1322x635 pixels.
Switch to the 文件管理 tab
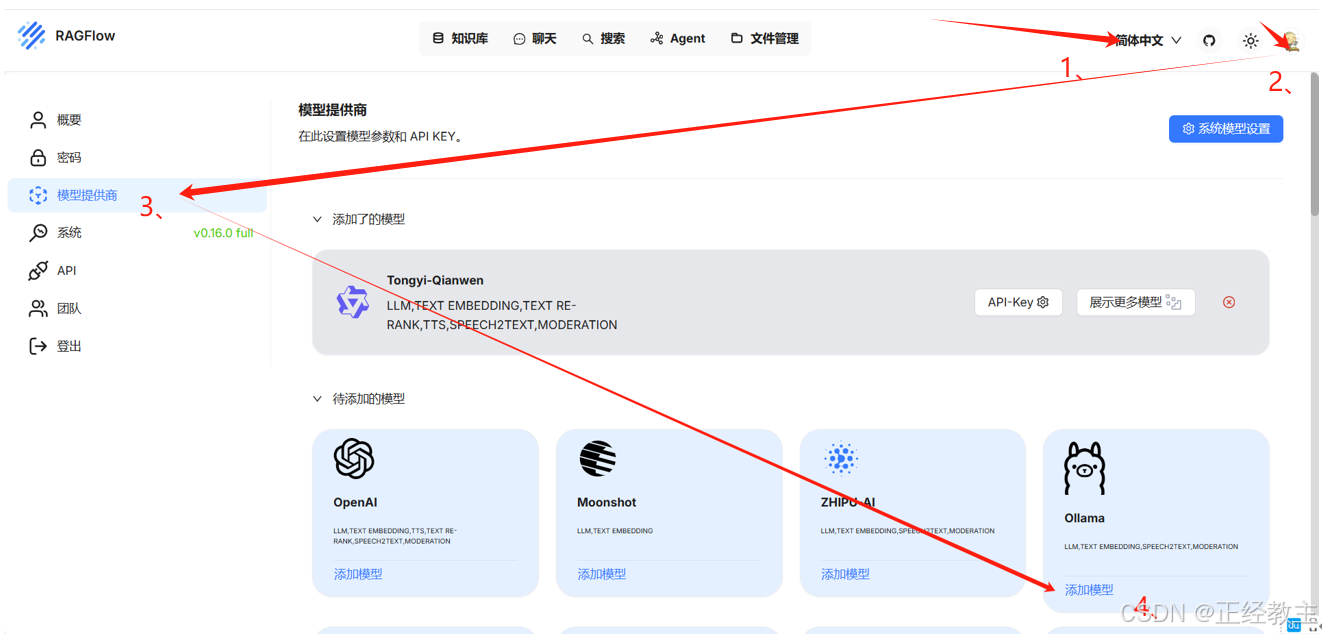pyautogui.click(x=765, y=38)
